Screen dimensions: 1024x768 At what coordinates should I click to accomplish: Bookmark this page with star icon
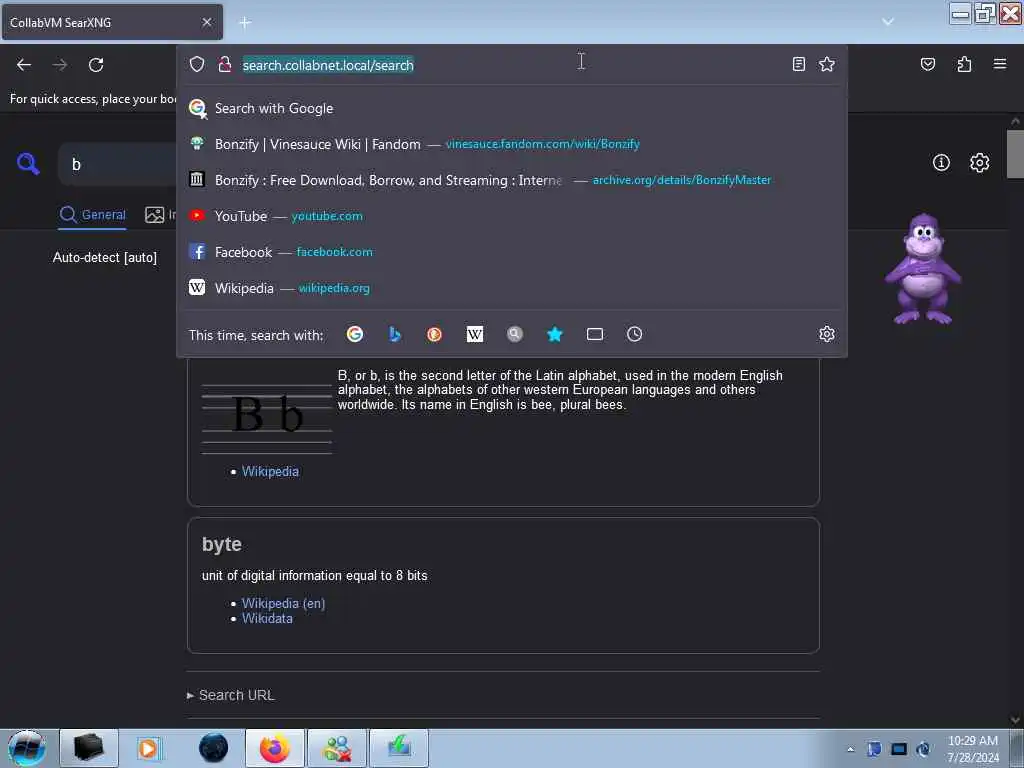827,64
